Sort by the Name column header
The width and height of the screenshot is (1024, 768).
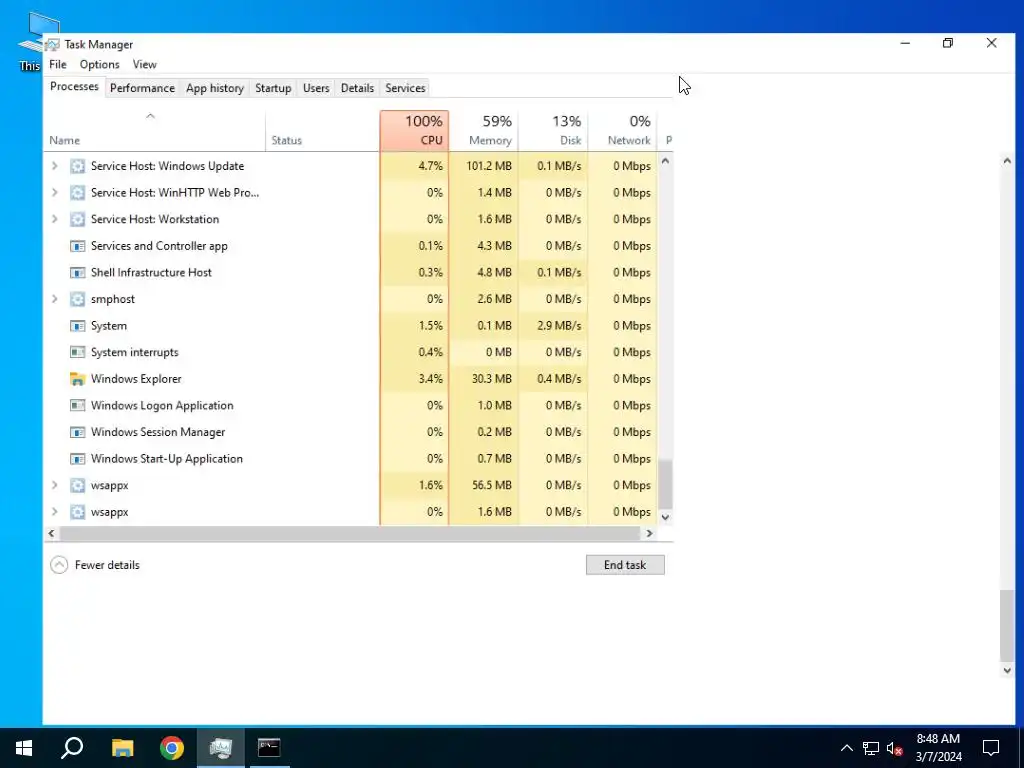click(154, 131)
